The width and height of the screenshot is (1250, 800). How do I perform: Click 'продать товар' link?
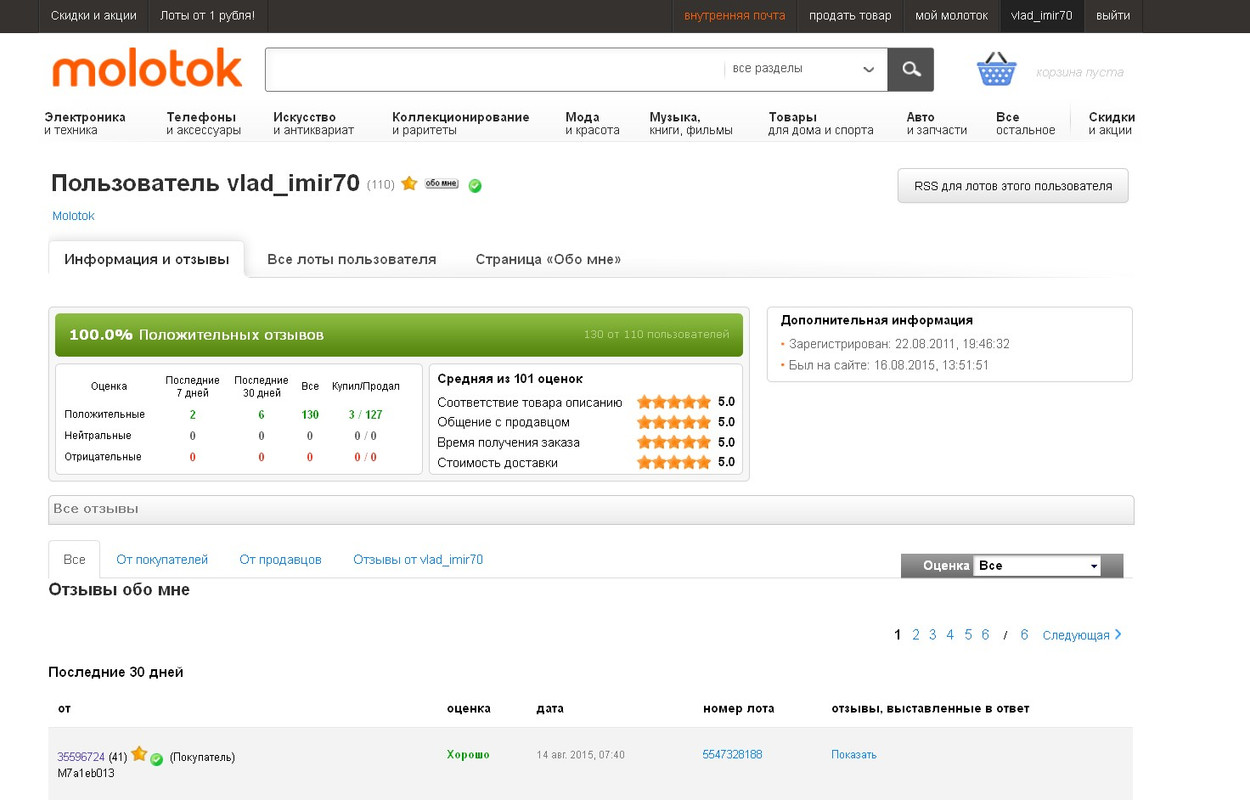point(850,16)
